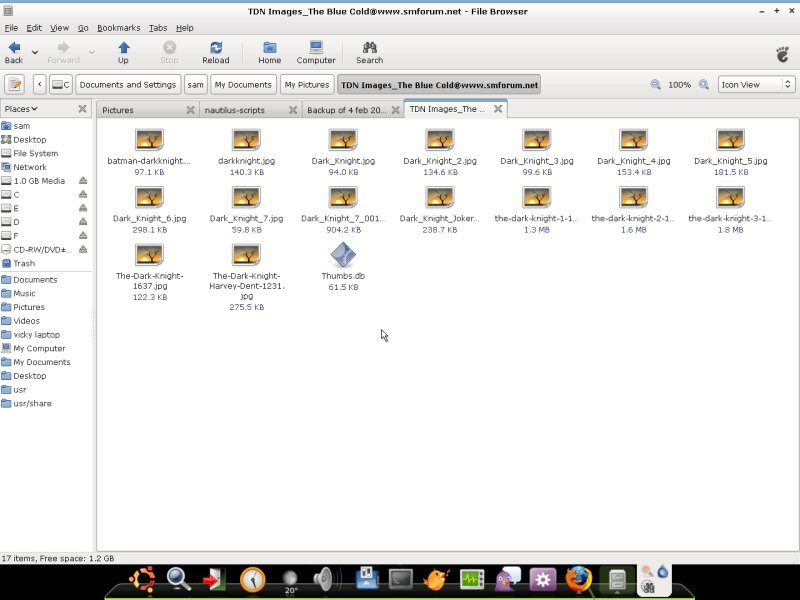The image size is (800, 600).
Task: Open the Go menu
Action: (x=83, y=28)
